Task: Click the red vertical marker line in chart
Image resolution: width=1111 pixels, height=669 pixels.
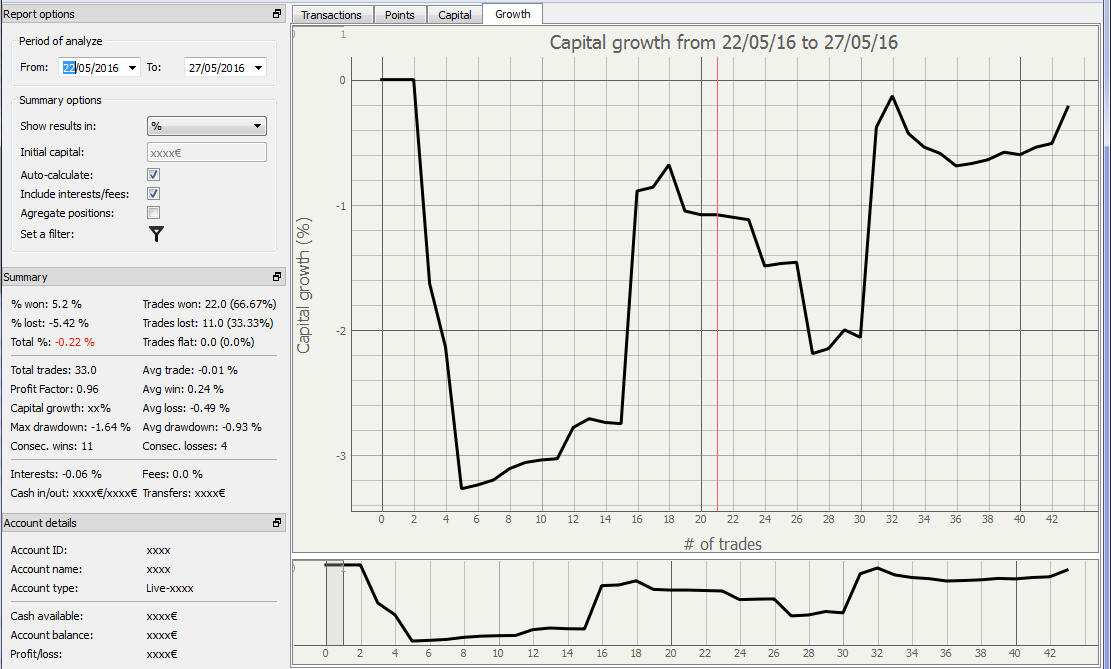Action: 717,283
